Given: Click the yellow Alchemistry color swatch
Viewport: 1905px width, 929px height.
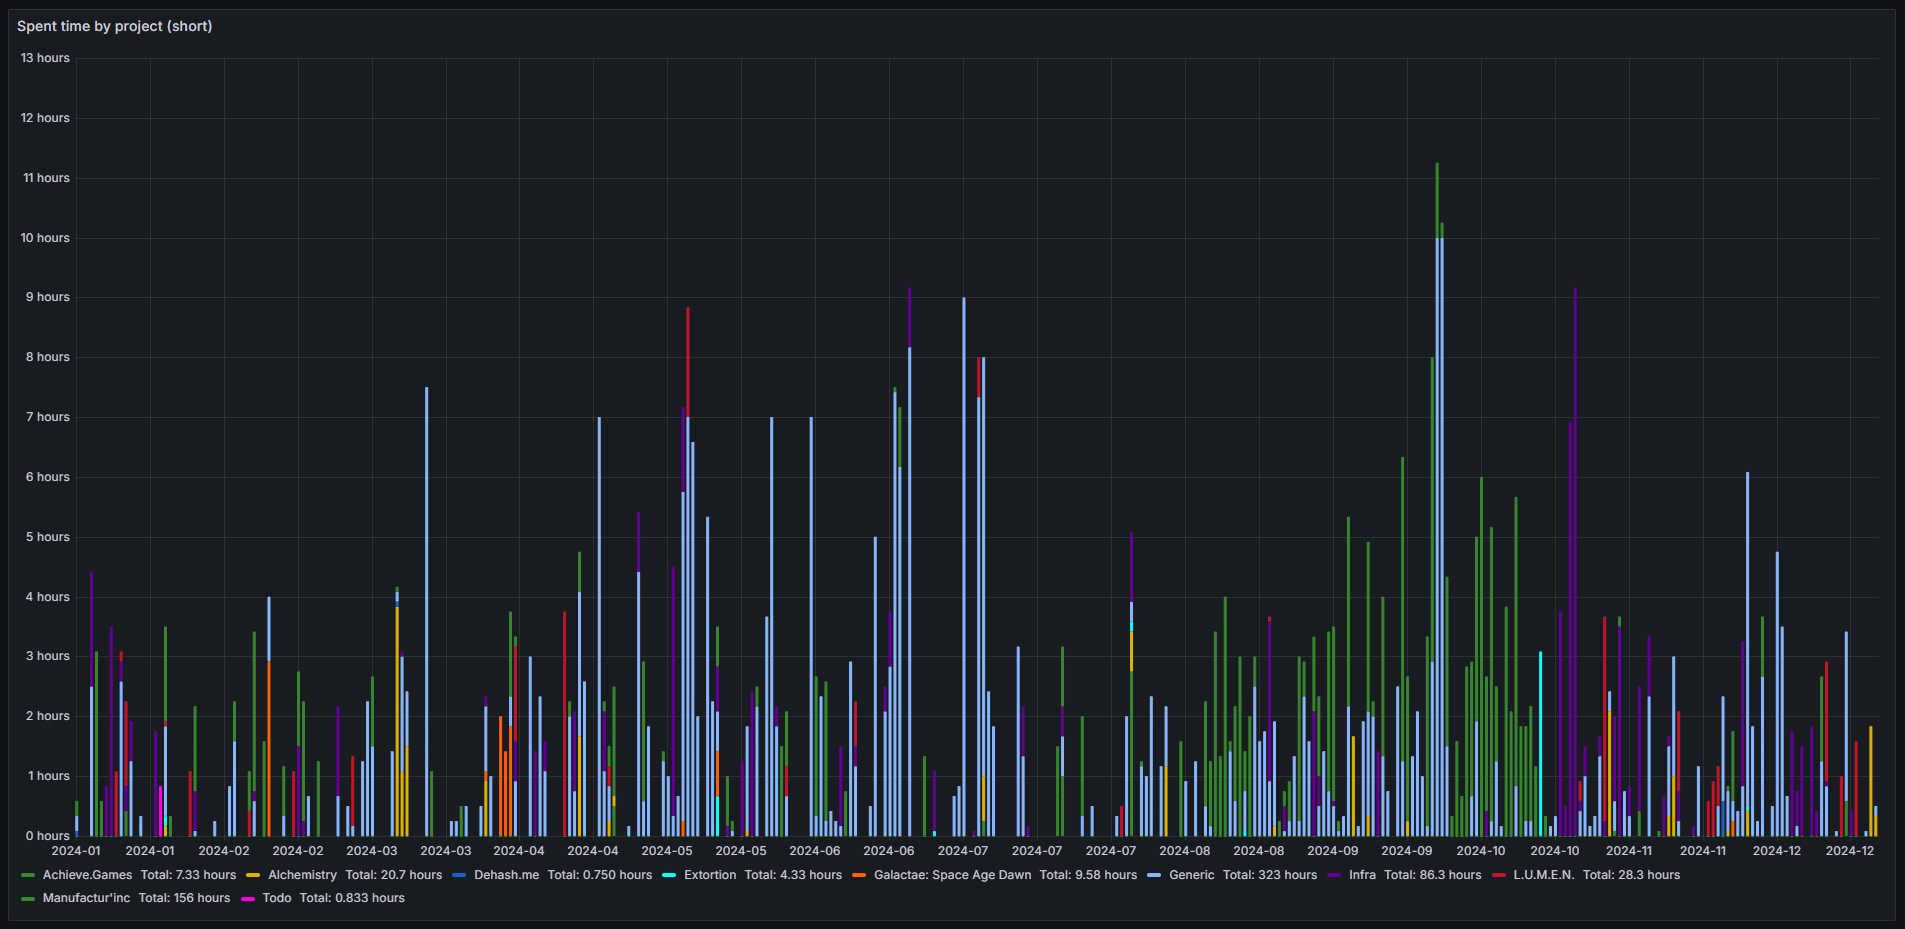Looking at the screenshot, I should [x=253, y=875].
